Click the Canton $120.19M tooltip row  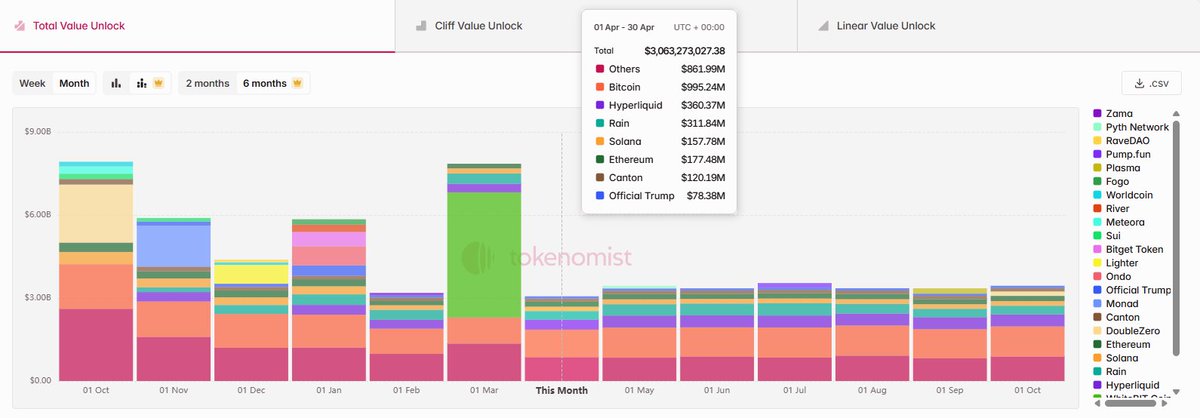coord(659,177)
